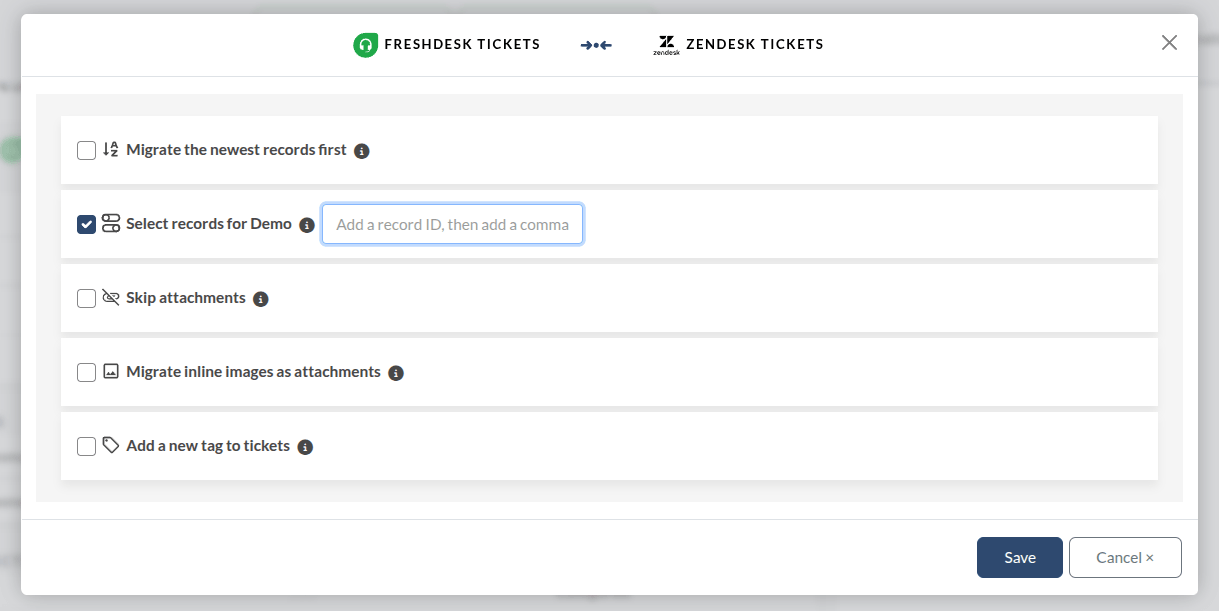Image resolution: width=1219 pixels, height=611 pixels.
Task: Click the sort A-Z icon
Action: pos(111,150)
